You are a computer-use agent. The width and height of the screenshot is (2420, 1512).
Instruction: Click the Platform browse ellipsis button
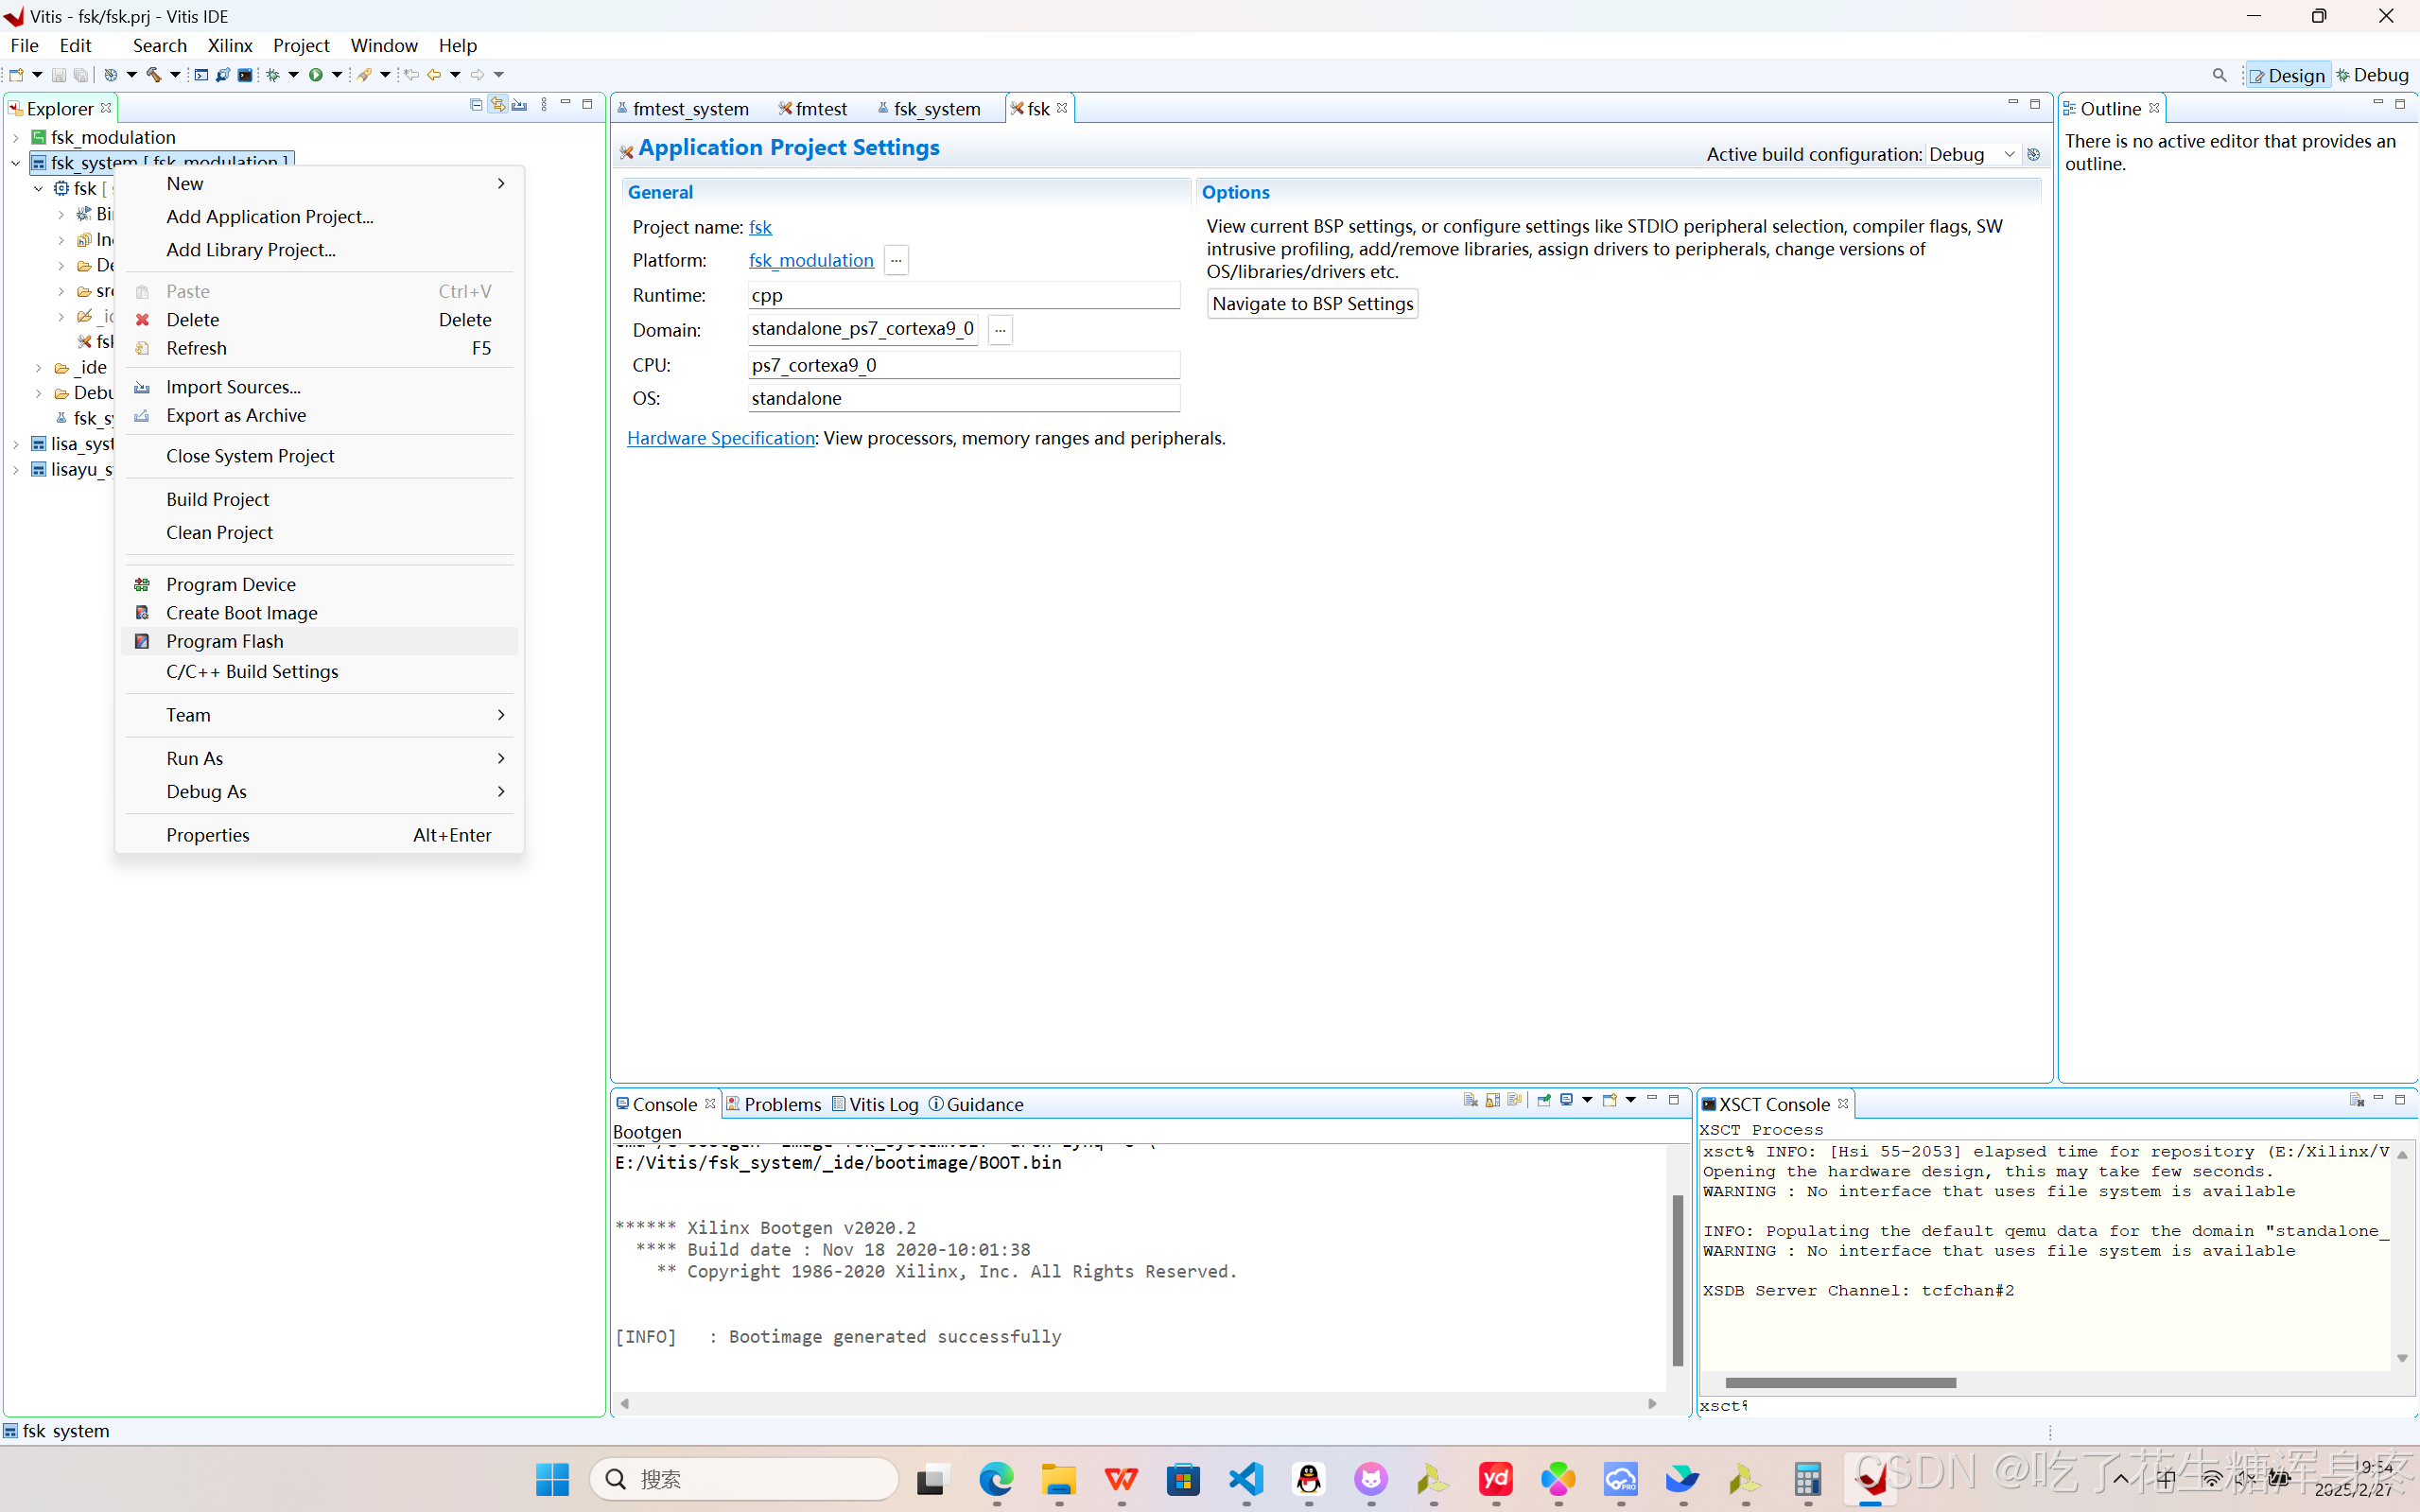click(896, 260)
